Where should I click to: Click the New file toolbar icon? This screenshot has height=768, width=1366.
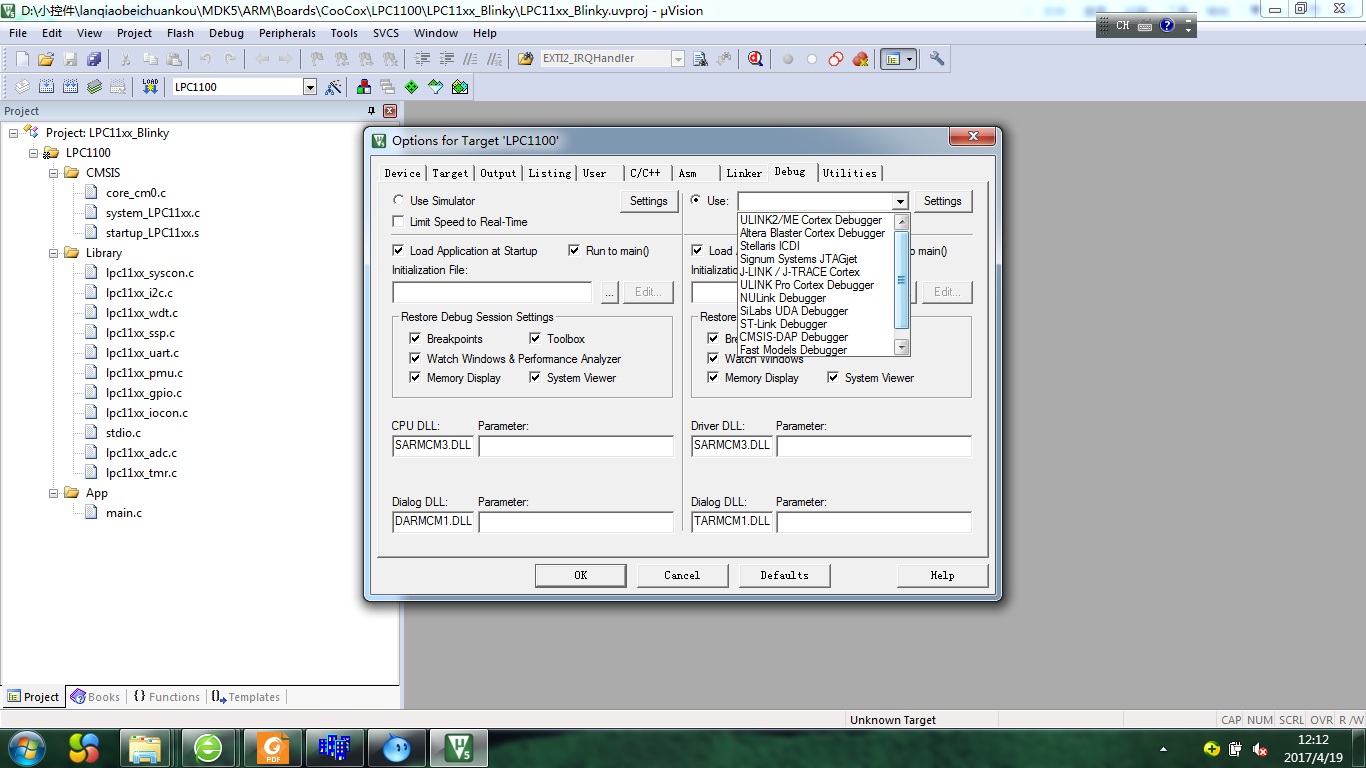[x=22, y=59]
